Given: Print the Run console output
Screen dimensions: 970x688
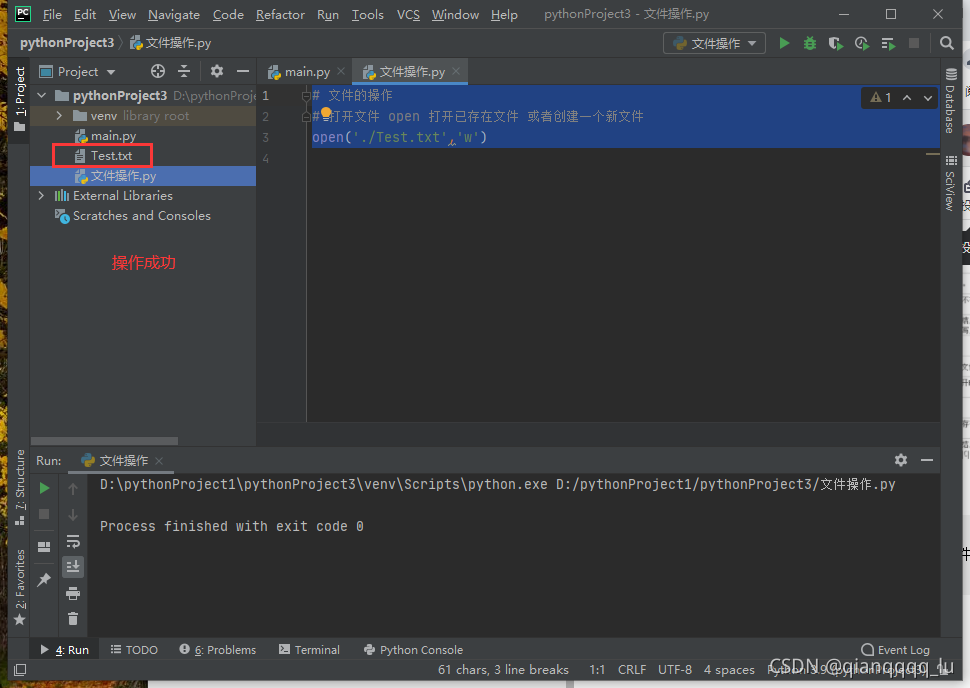Looking at the screenshot, I should [73, 593].
